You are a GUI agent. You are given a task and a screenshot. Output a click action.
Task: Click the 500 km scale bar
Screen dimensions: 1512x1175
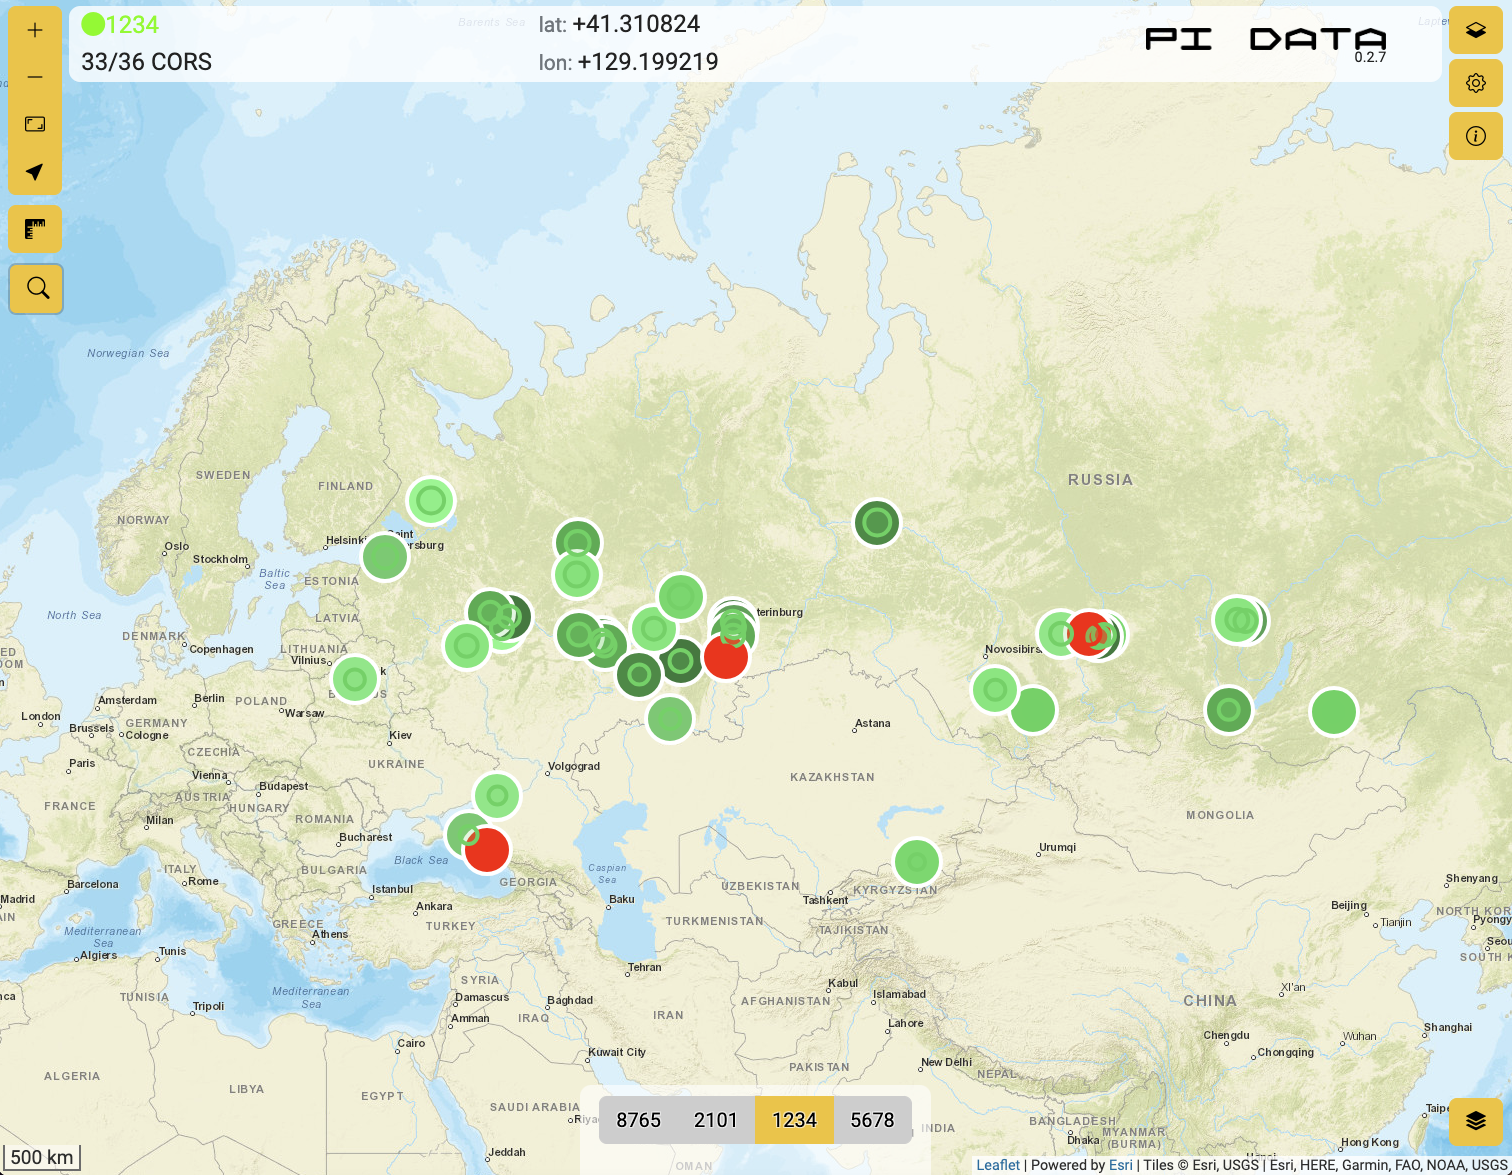pos(41,1158)
